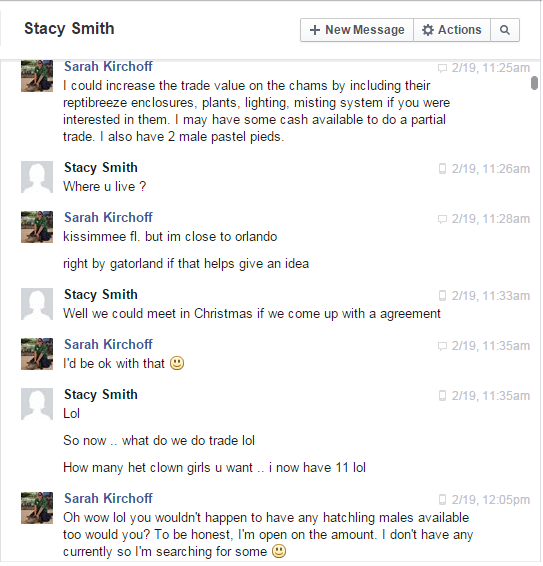Open Sarah Kirchoff name on kissimmee message

tap(108, 217)
